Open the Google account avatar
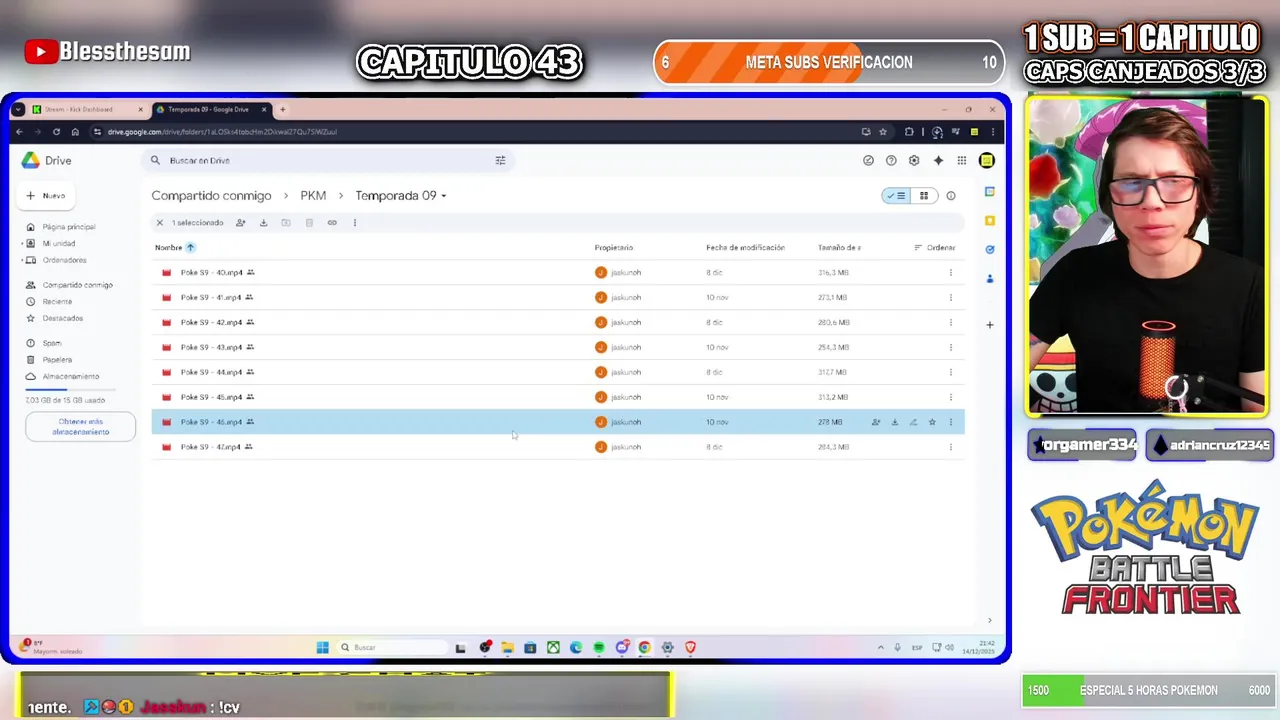 987,160
